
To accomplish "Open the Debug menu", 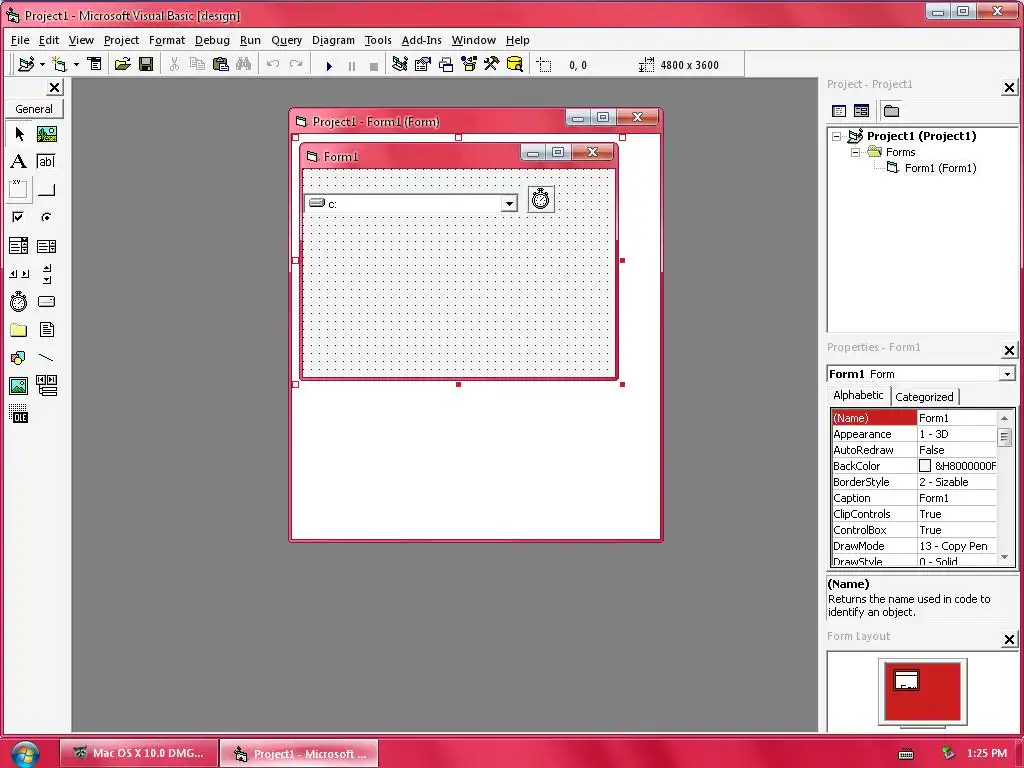I will point(212,40).
